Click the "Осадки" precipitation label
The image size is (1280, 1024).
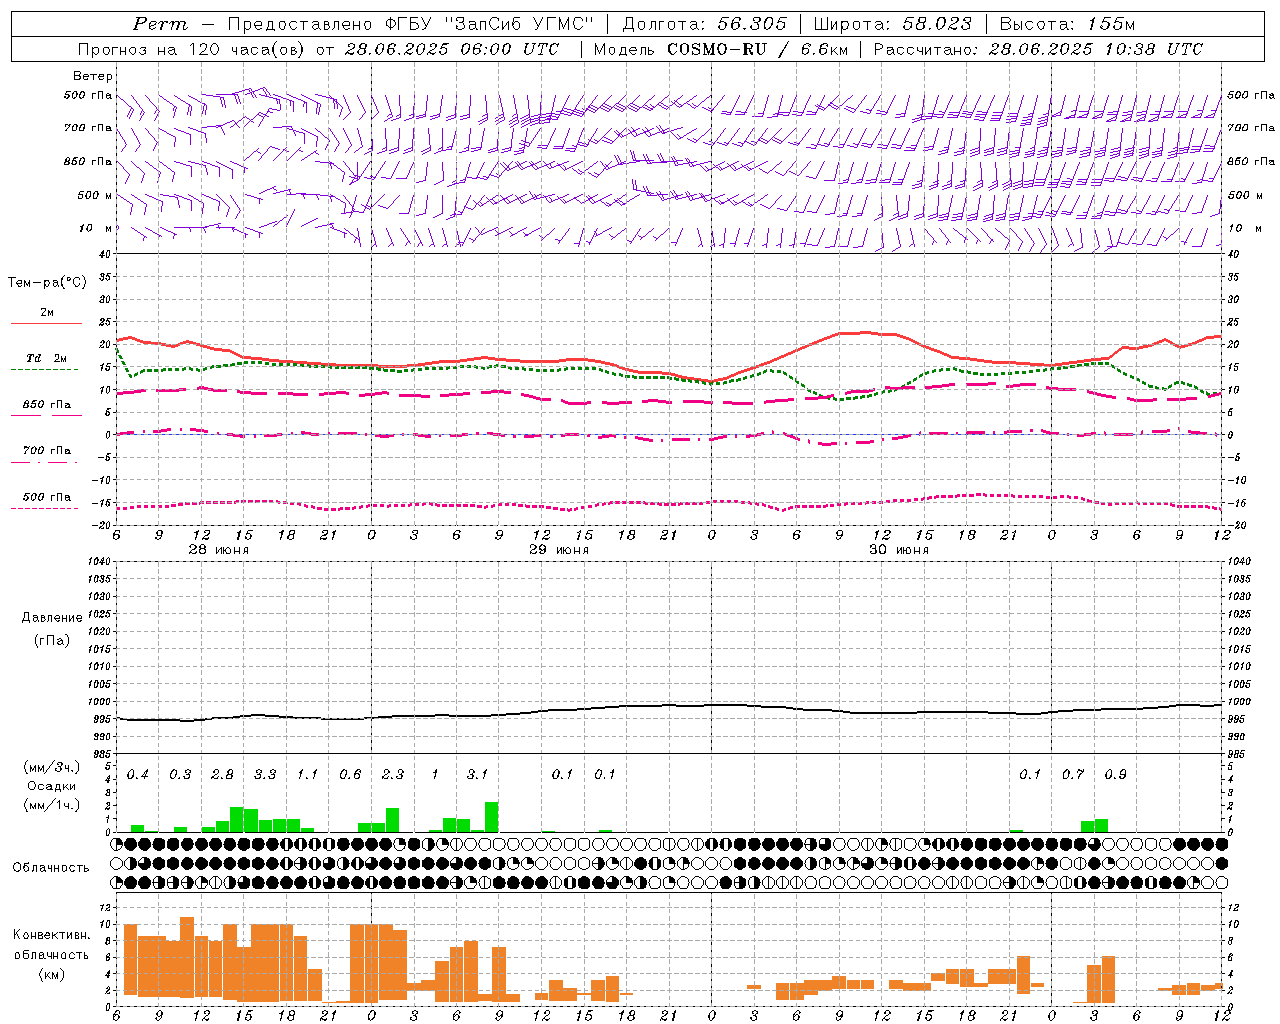[x=52, y=786]
